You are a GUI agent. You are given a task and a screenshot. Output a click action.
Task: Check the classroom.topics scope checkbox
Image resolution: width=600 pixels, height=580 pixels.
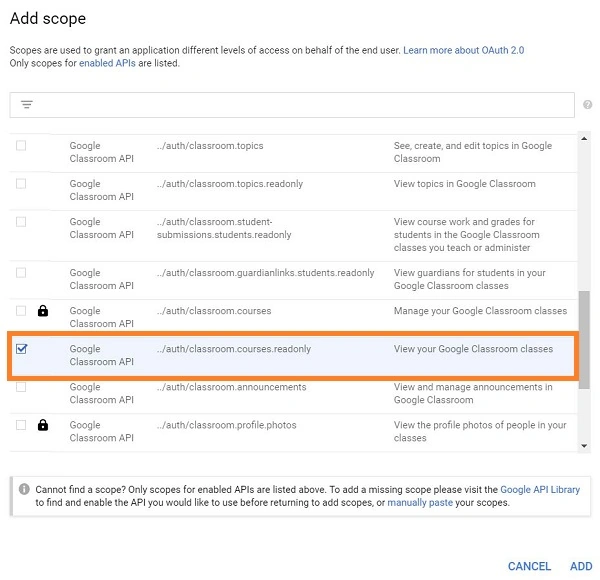(x=21, y=145)
